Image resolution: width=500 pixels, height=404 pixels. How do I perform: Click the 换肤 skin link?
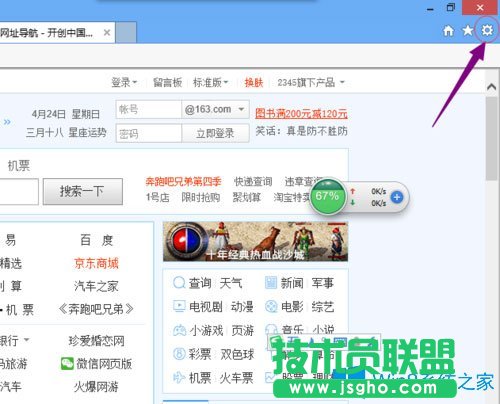click(x=254, y=82)
